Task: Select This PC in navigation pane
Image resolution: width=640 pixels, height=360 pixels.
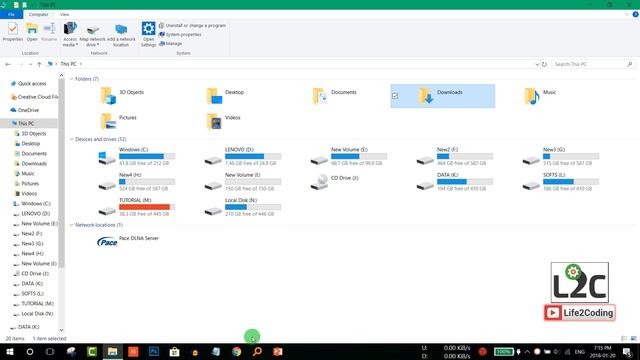Action: click(26, 123)
